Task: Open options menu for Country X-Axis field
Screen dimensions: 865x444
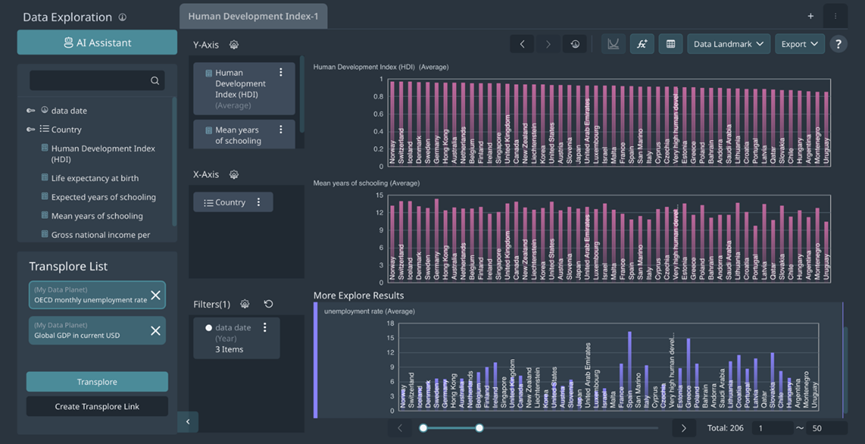Action: coord(258,202)
